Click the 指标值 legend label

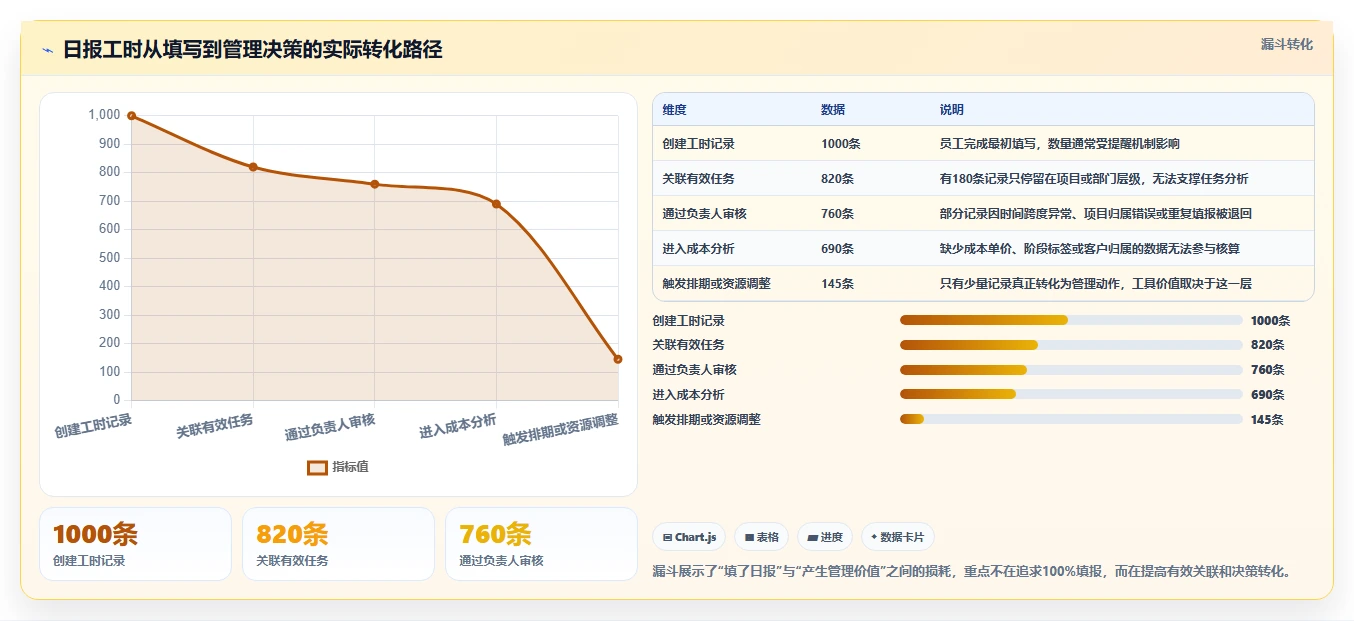click(x=350, y=467)
